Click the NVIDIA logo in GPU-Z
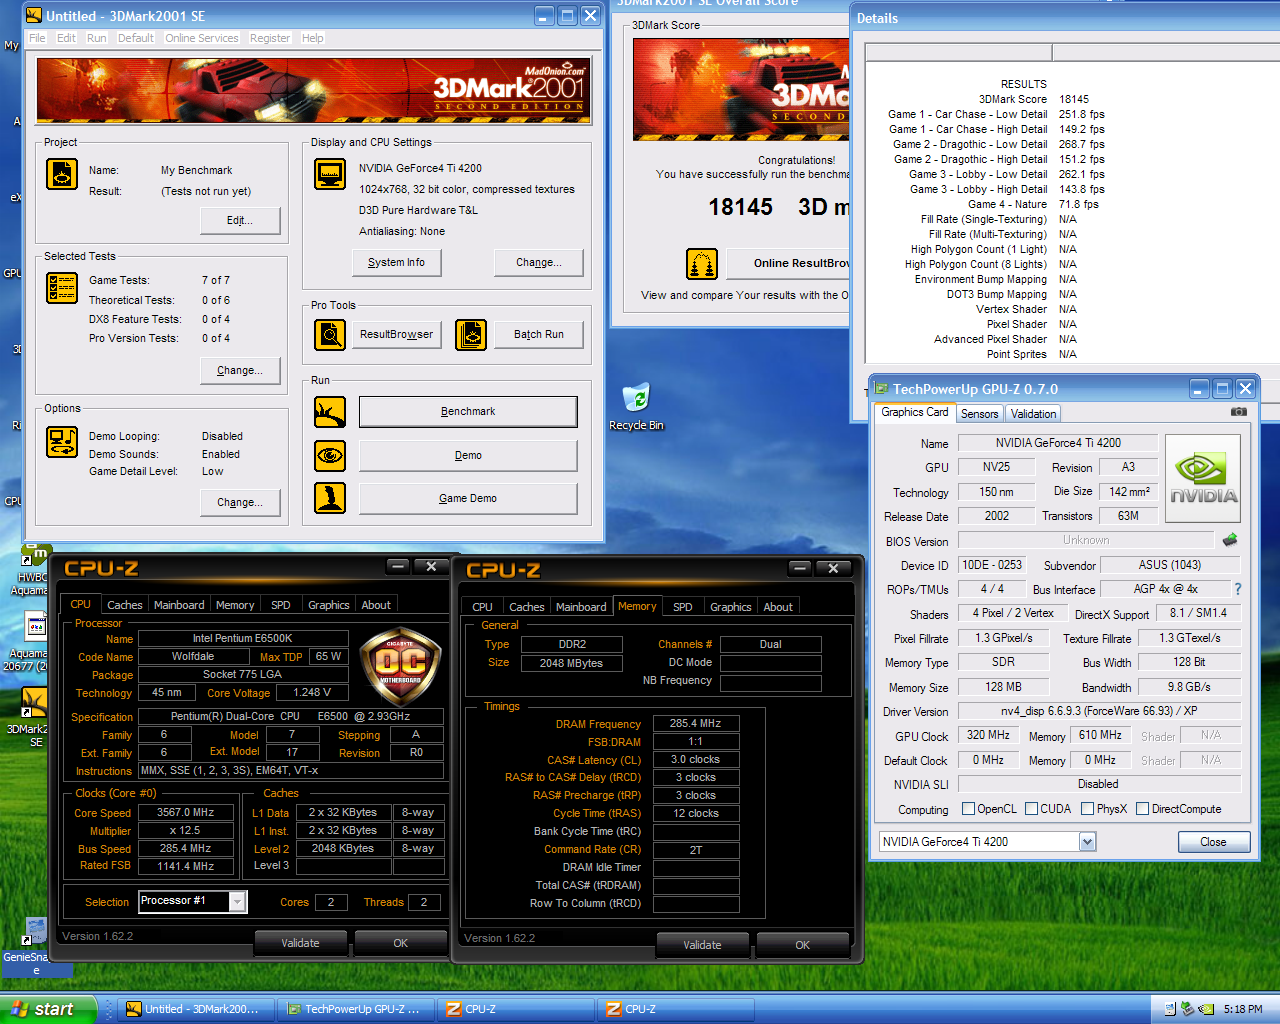Screen dimensions: 1280x1024 pyautogui.click(x=1203, y=478)
